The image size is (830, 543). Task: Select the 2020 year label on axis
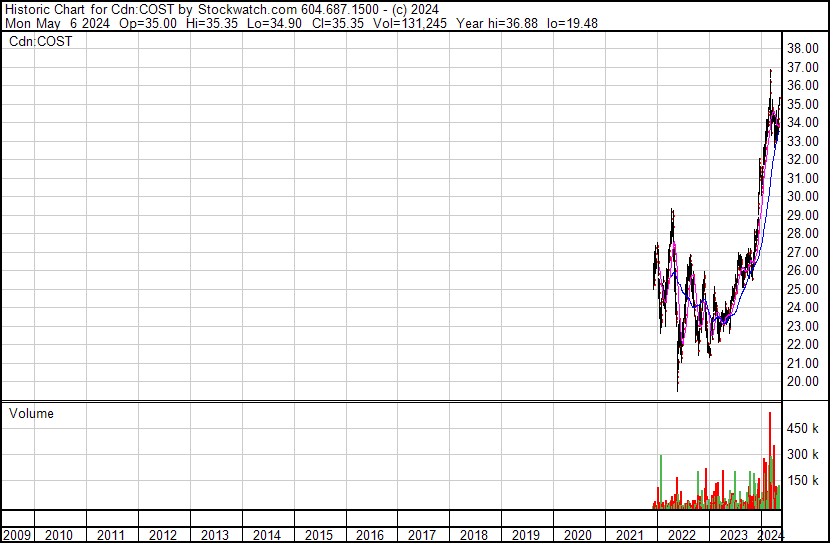[578, 535]
